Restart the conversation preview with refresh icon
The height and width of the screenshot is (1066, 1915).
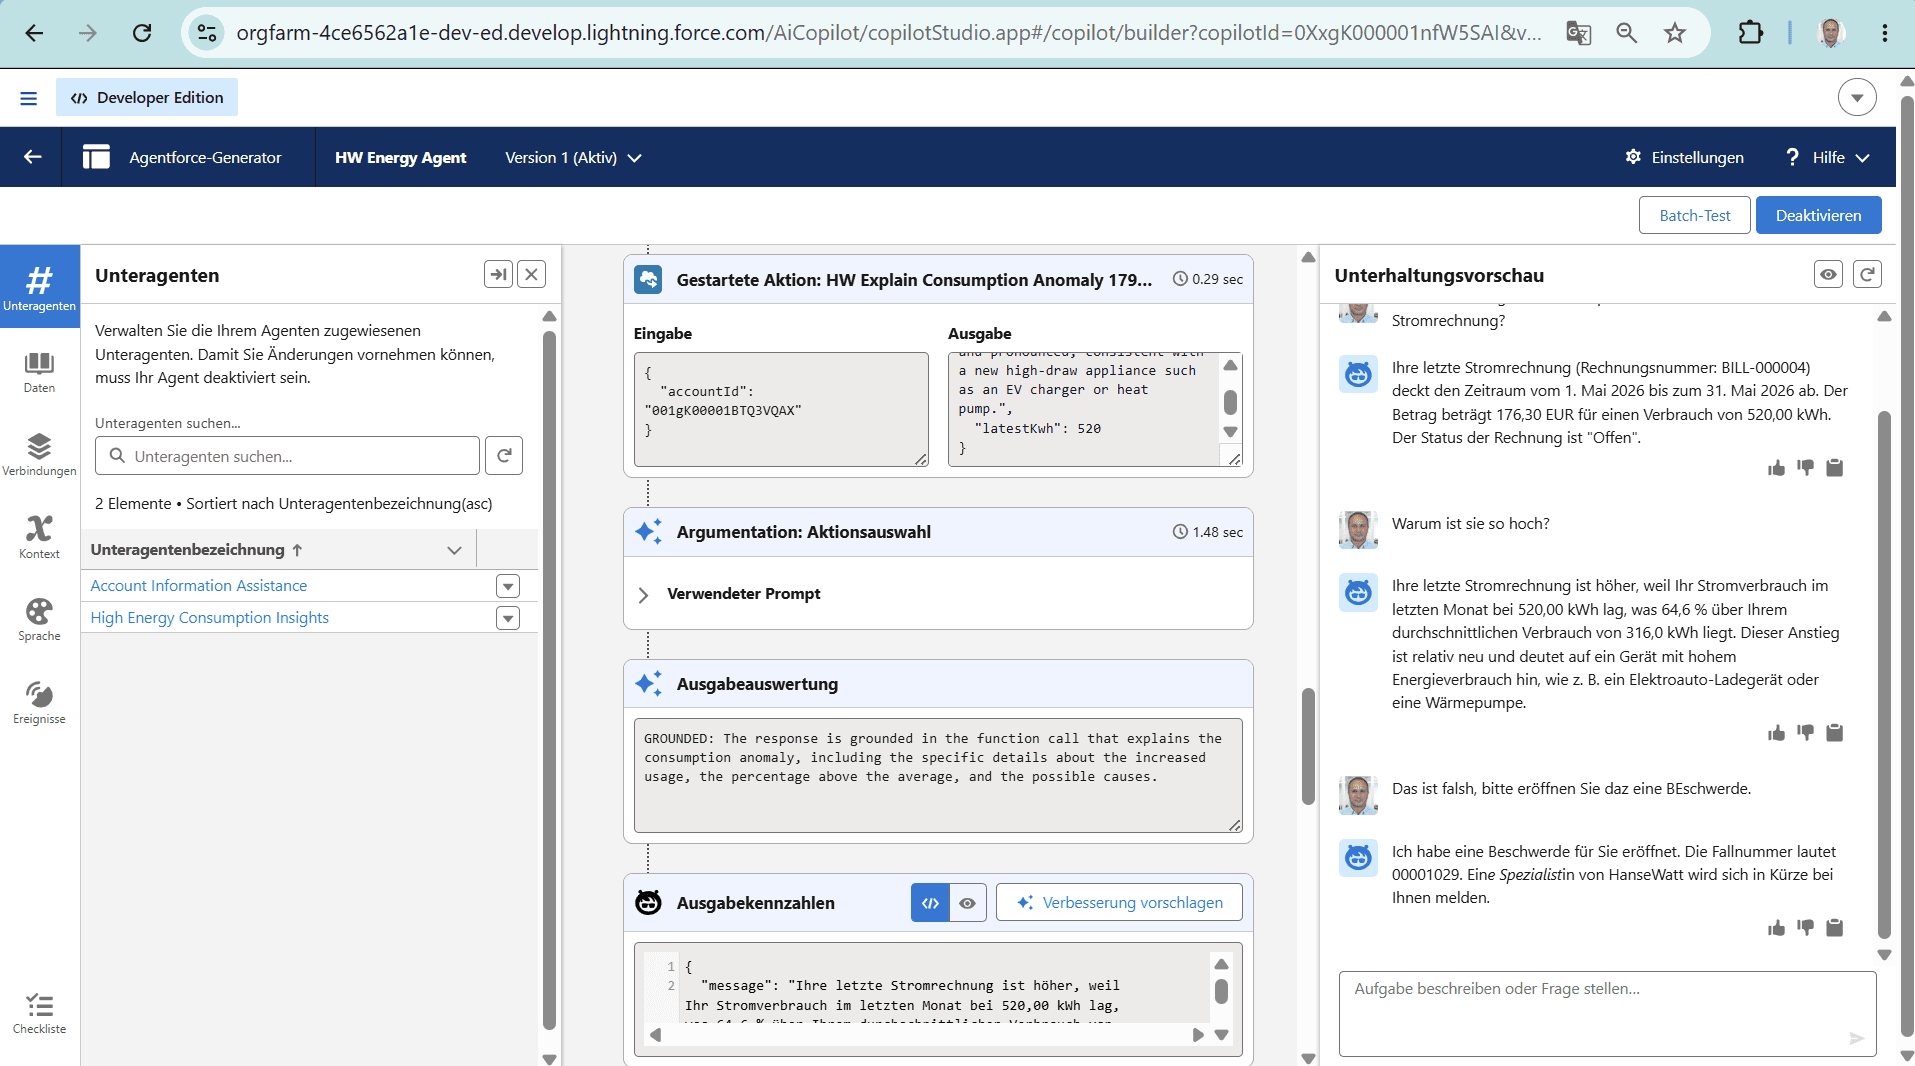coord(1867,274)
